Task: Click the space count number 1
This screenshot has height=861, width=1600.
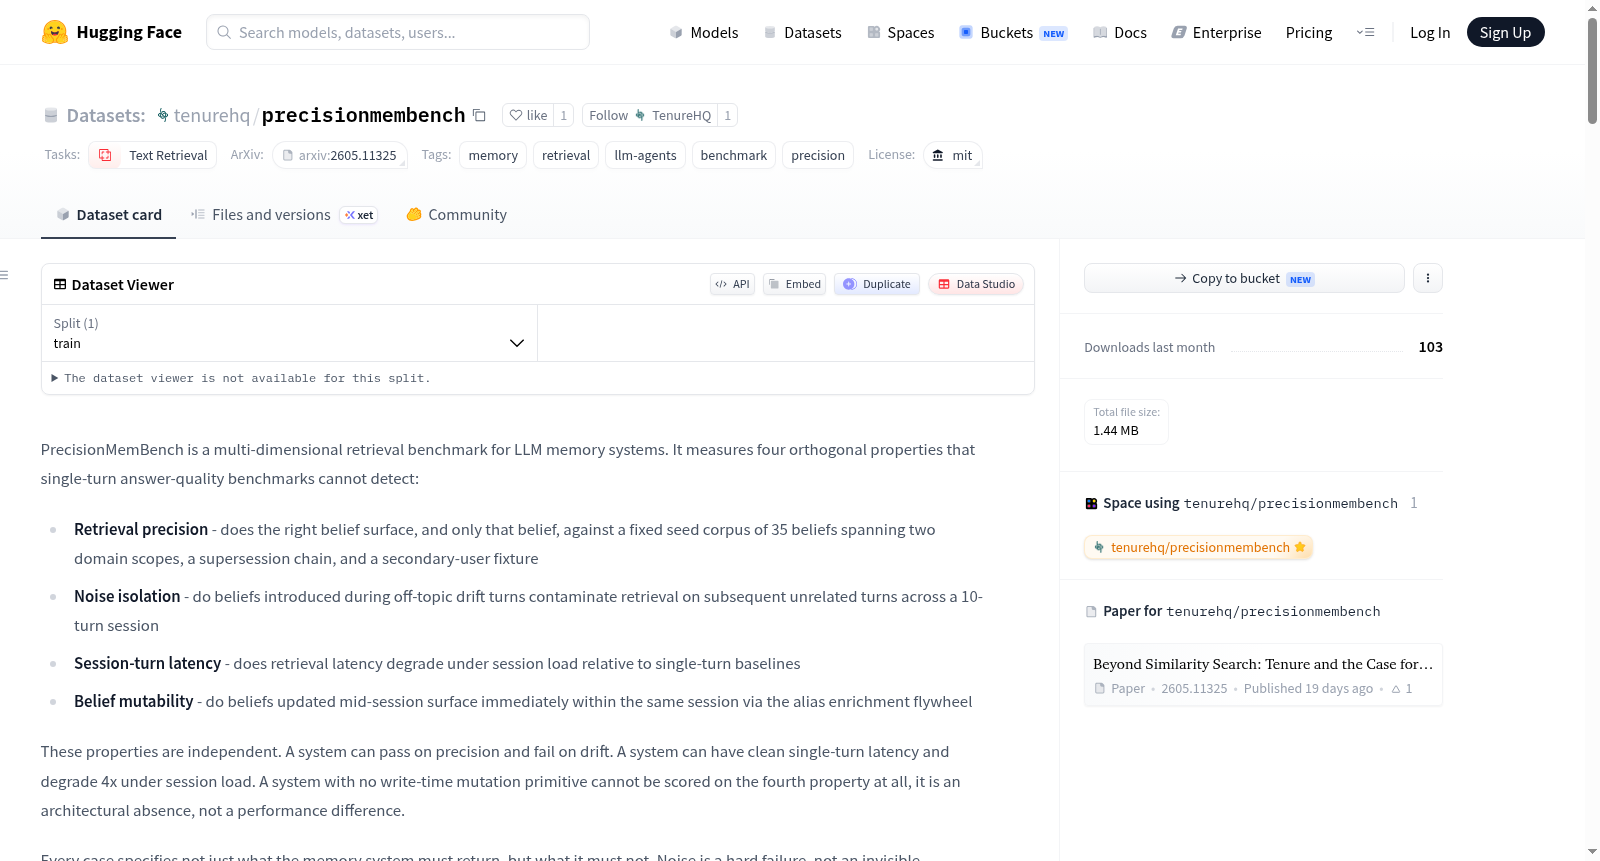Action: click(1414, 503)
